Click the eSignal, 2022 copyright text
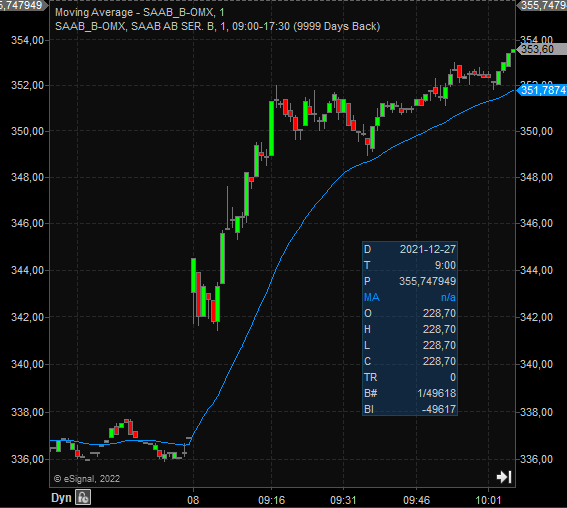Image resolution: width=567 pixels, height=508 pixels. 87,479
